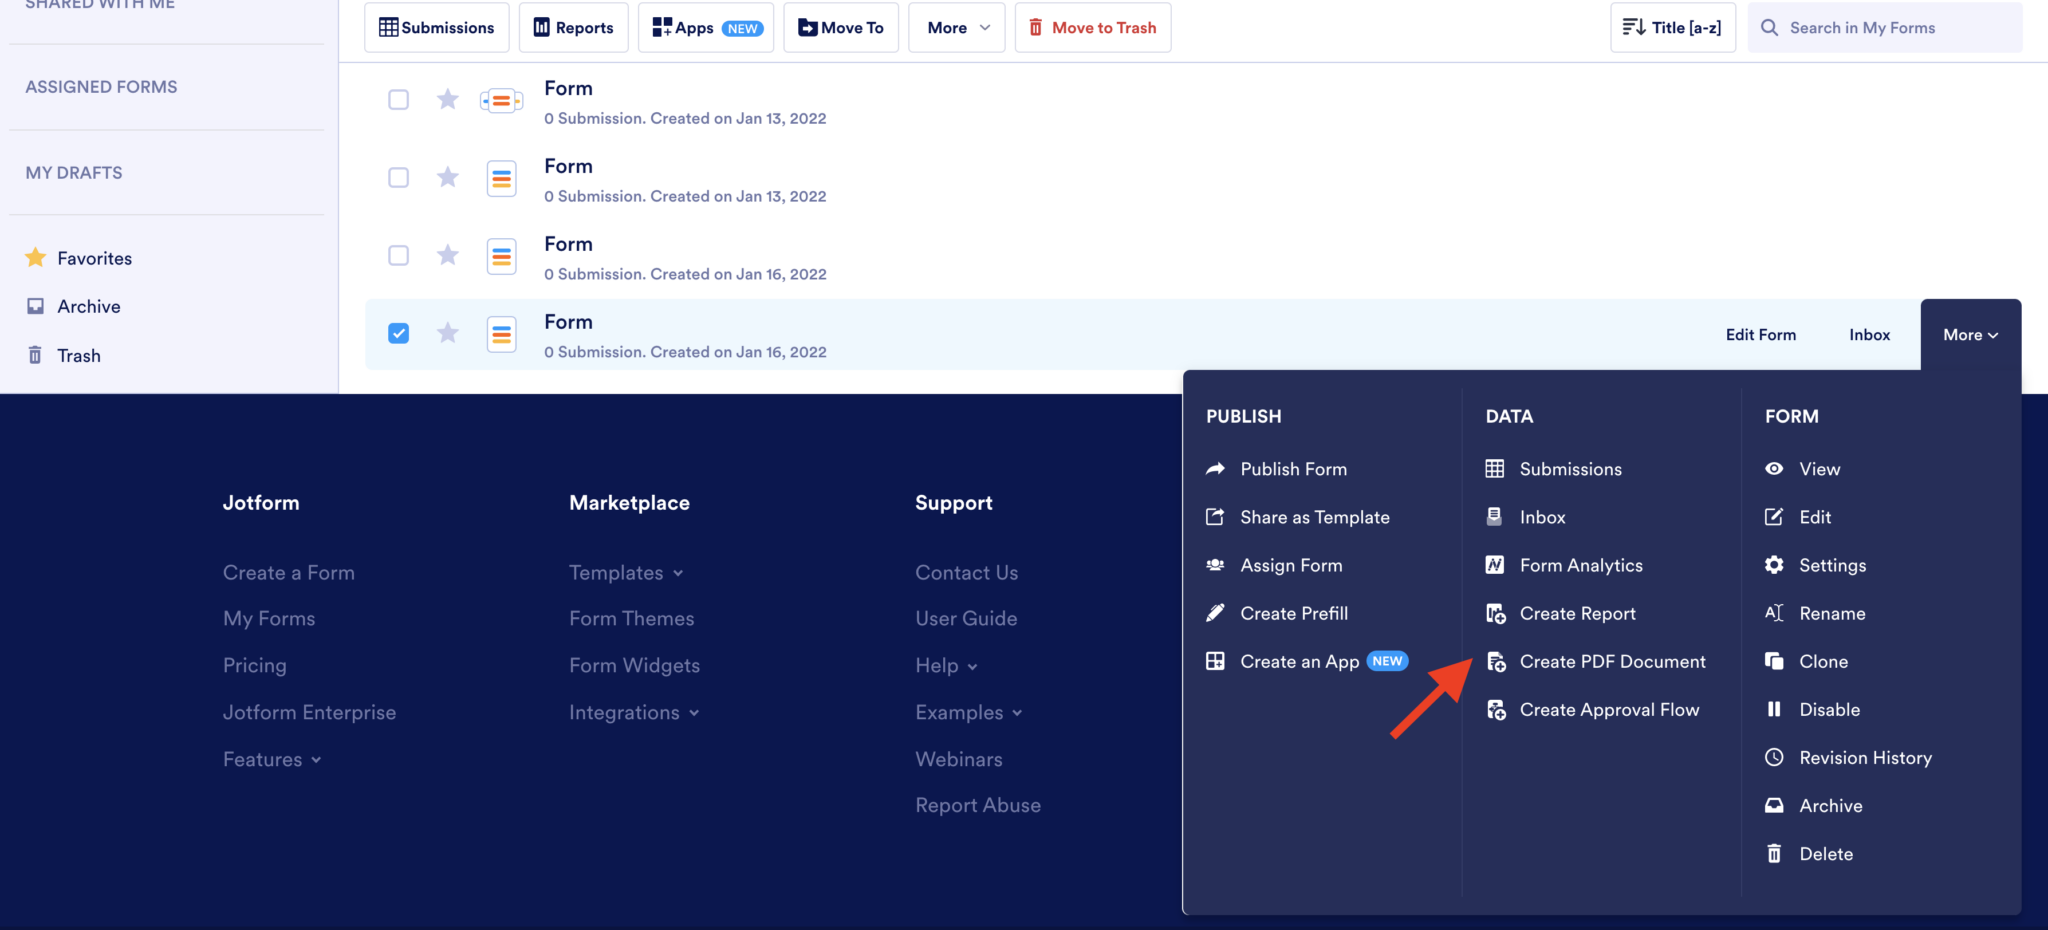2048x930 pixels.
Task: Click the Edit Form button
Action: pyautogui.click(x=1760, y=334)
